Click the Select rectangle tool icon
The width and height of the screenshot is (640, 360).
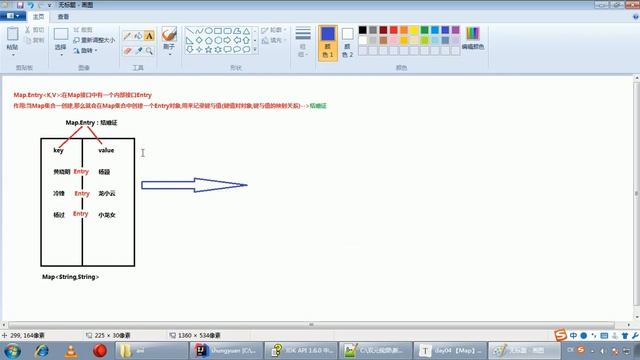pos(61,34)
